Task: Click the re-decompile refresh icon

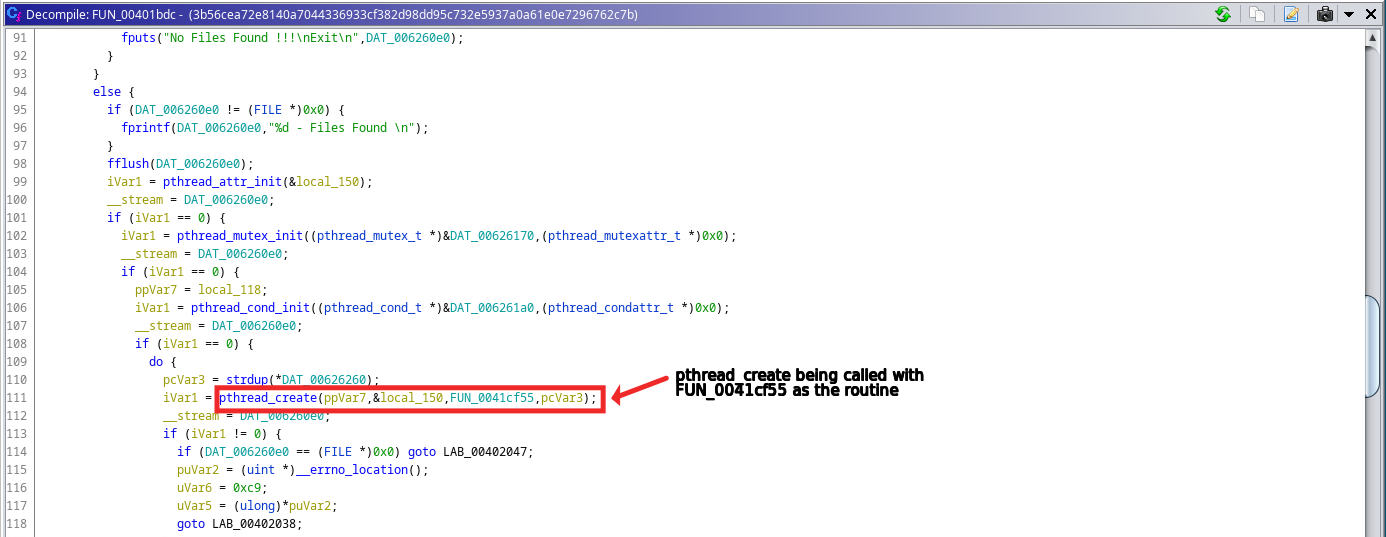Action: [x=1223, y=14]
